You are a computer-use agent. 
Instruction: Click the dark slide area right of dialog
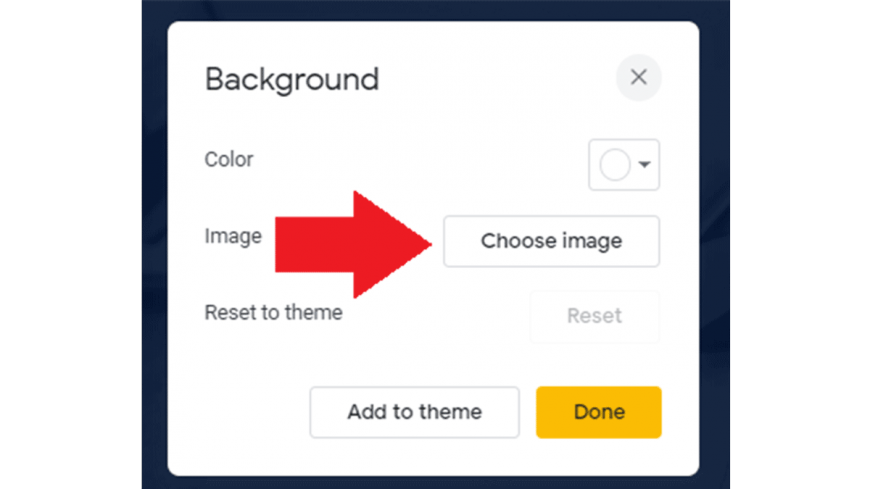tap(715, 244)
